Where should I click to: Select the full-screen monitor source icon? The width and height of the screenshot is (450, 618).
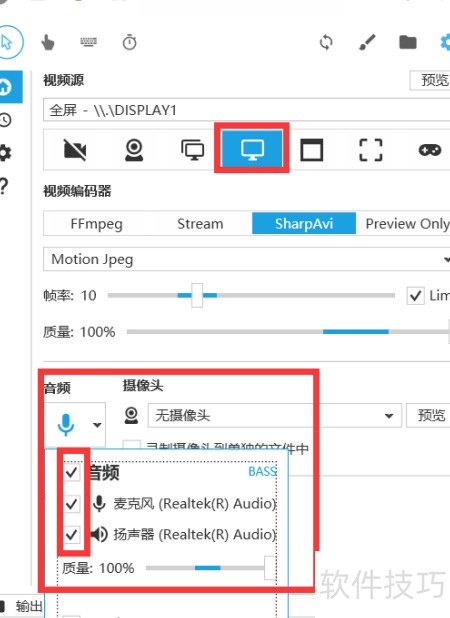tap(252, 149)
